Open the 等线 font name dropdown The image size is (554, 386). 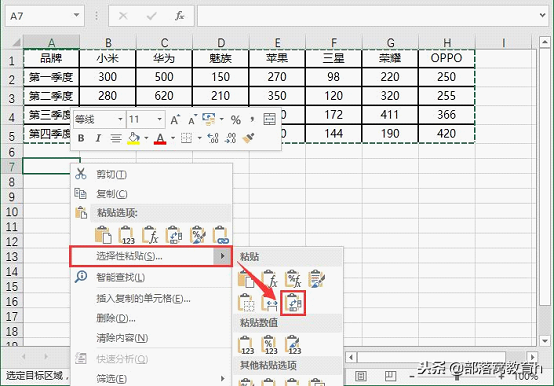point(120,119)
